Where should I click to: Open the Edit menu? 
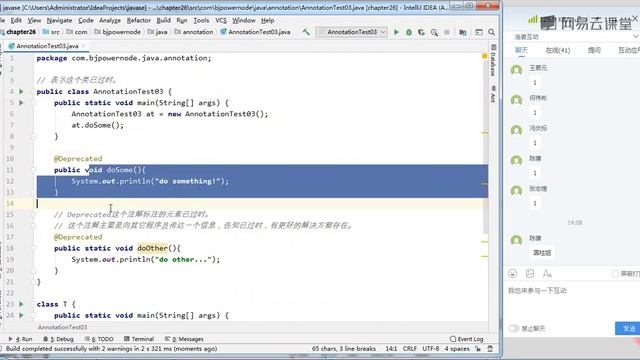pos(16,20)
